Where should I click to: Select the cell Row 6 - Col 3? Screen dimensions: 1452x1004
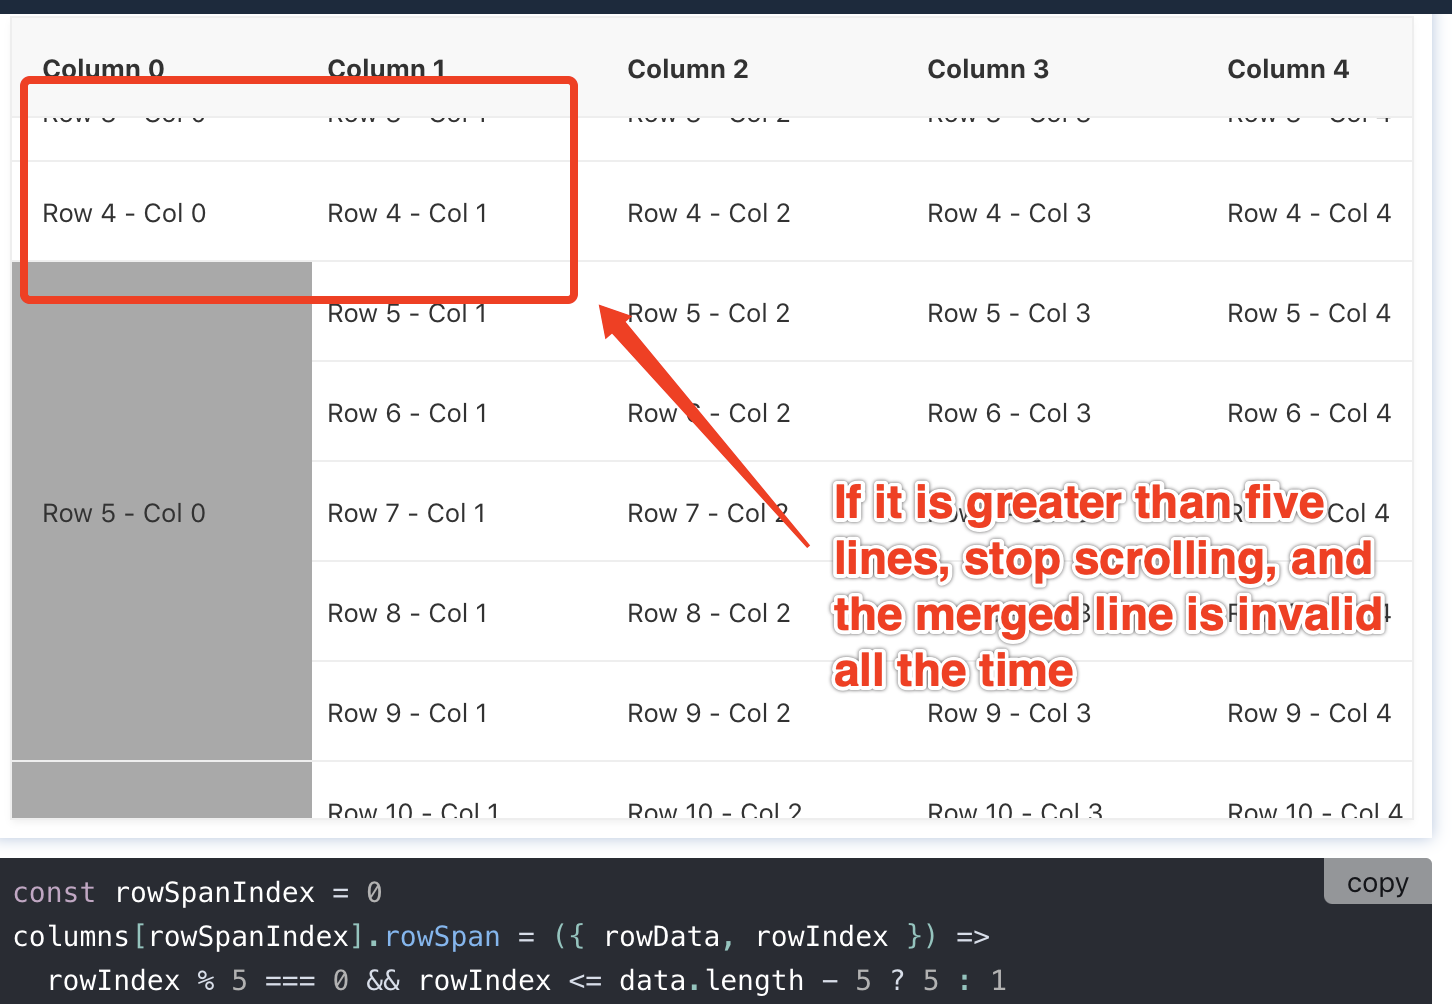click(1008, 412)
